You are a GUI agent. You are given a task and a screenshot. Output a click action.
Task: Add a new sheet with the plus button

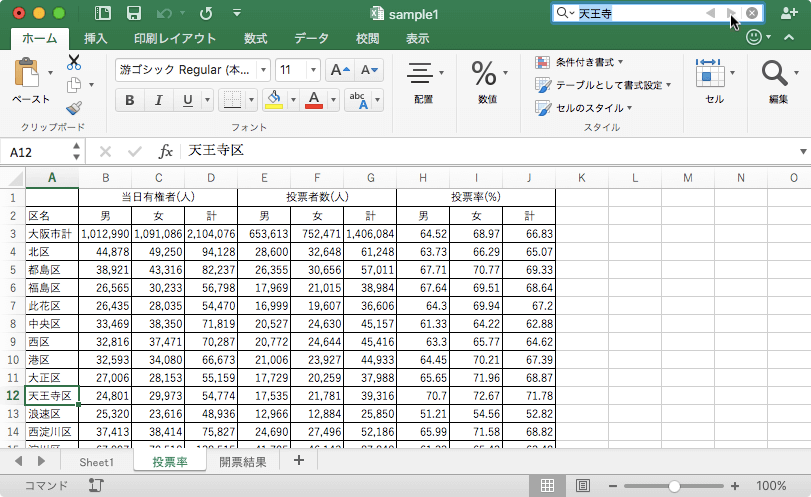coord(298,460)
